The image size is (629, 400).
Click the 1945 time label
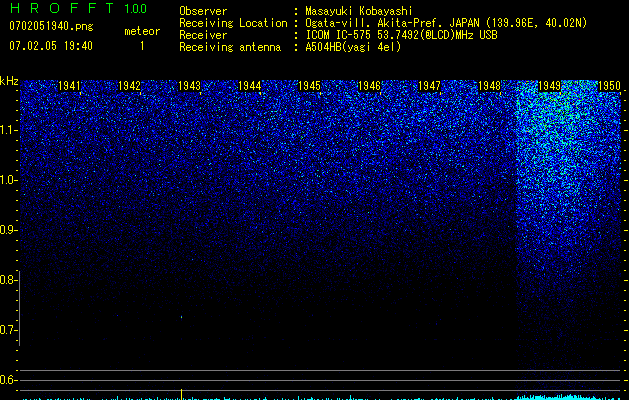[x=309, y=86]
